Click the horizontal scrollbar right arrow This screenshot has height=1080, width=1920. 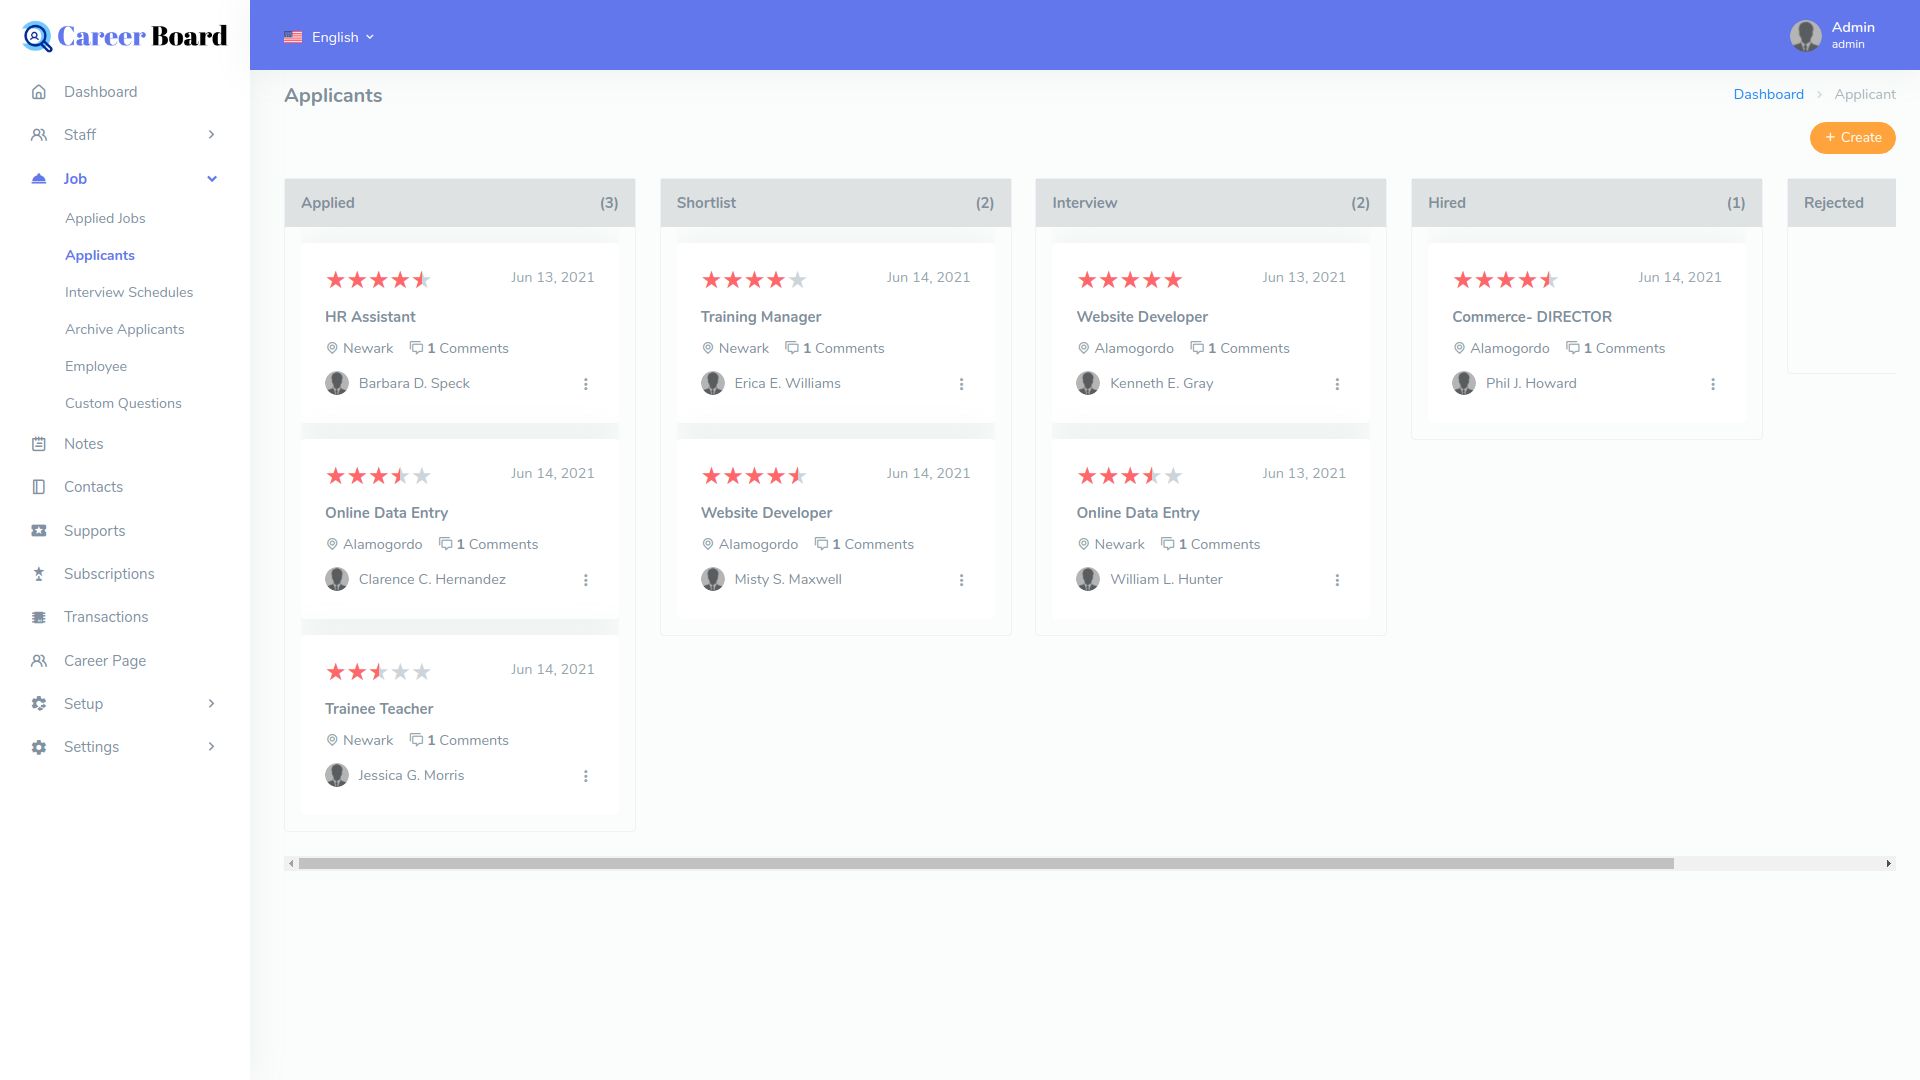tap(1888, 863)
